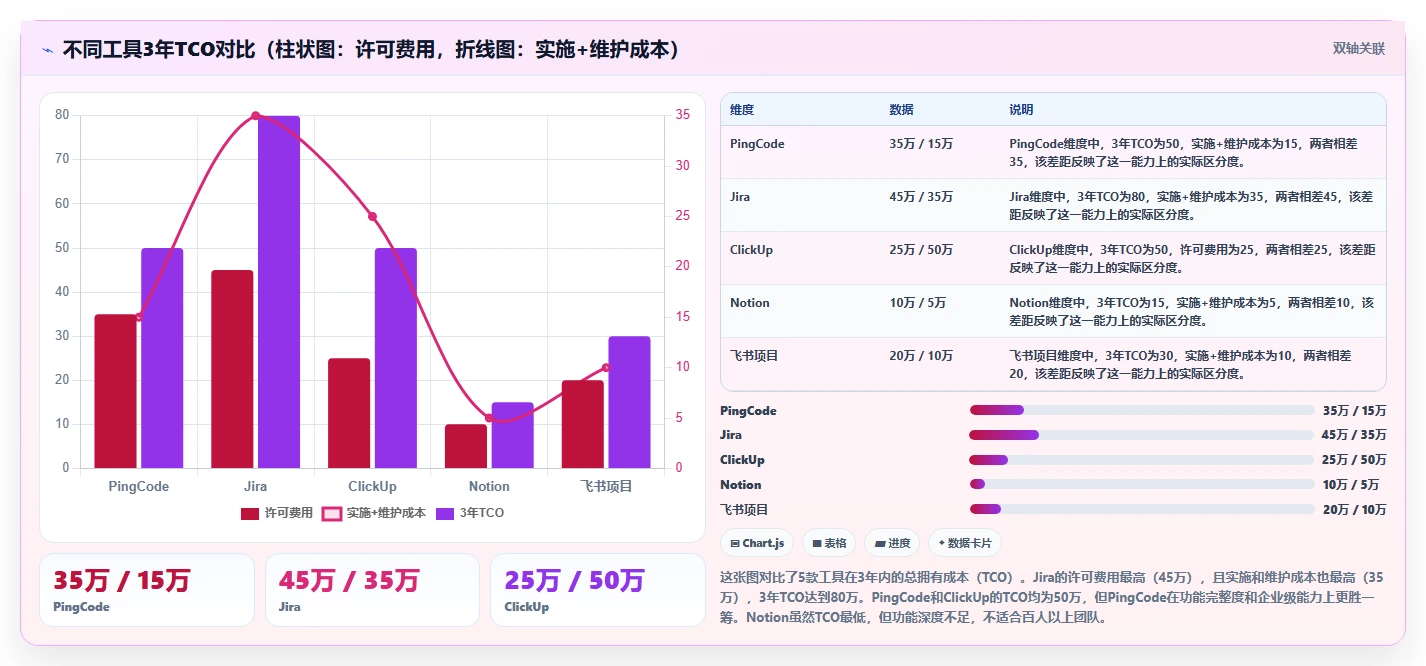This screenshot has width=1426, height=666.
Task: Select the Notion progress bar
Action: pyautogui.click(x=1142, y=484)
